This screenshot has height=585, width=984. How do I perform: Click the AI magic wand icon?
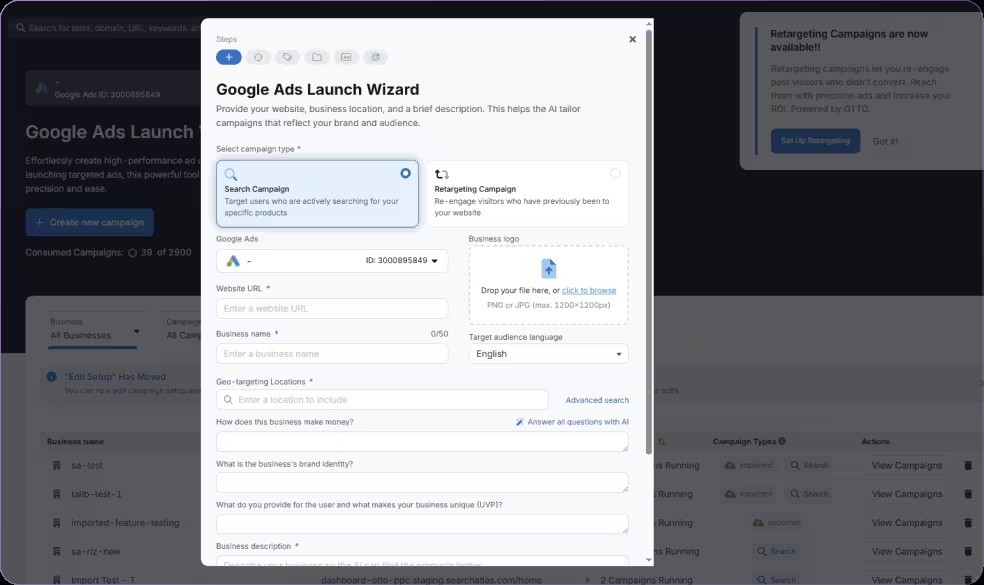[520, 422]
